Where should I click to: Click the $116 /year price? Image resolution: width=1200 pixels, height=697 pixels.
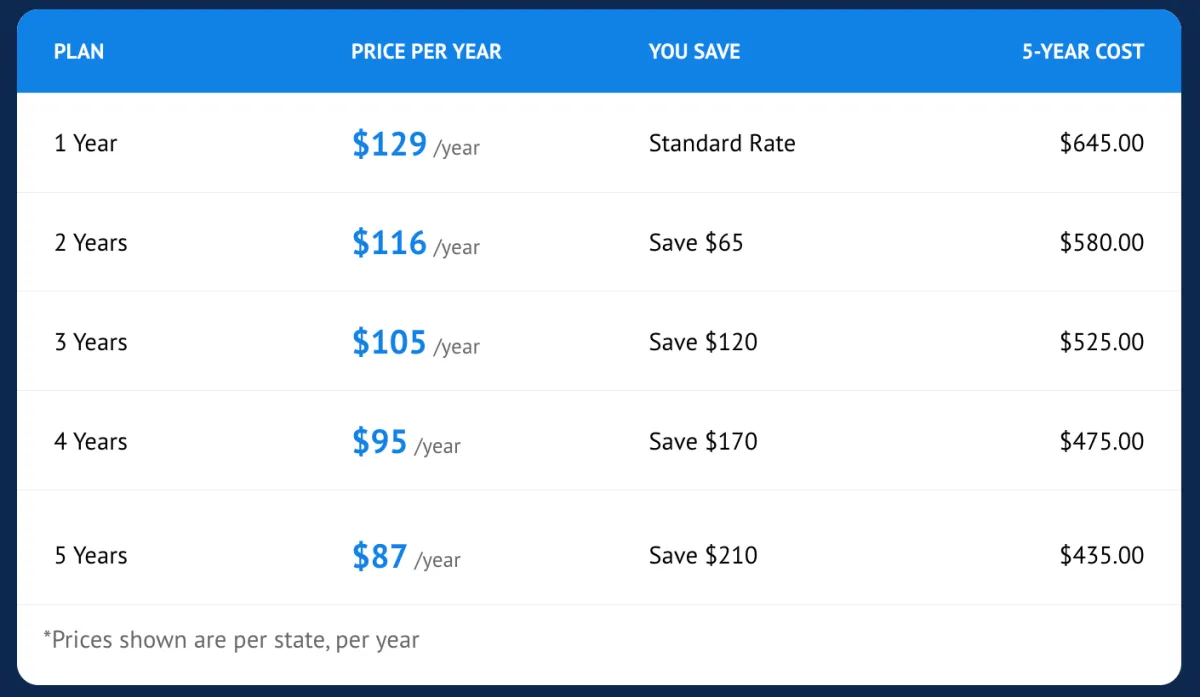(415, 244)
